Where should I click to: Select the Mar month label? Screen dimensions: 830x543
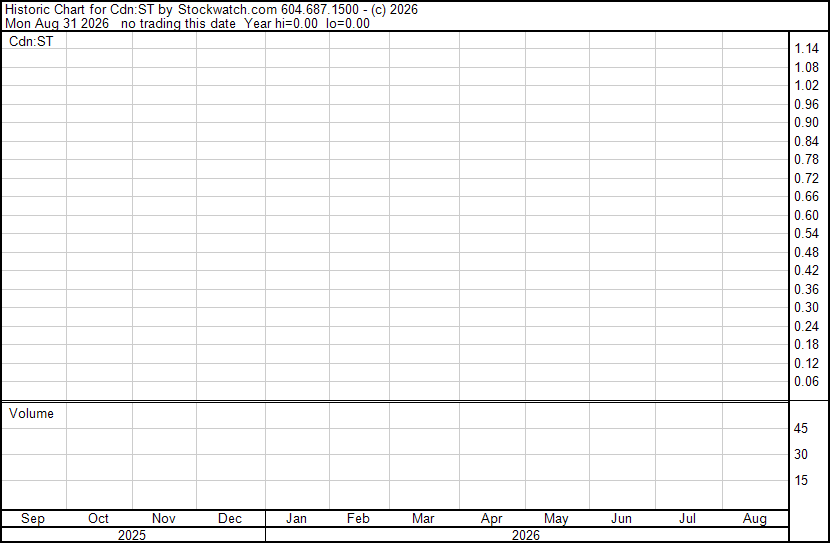coord(423,519)
